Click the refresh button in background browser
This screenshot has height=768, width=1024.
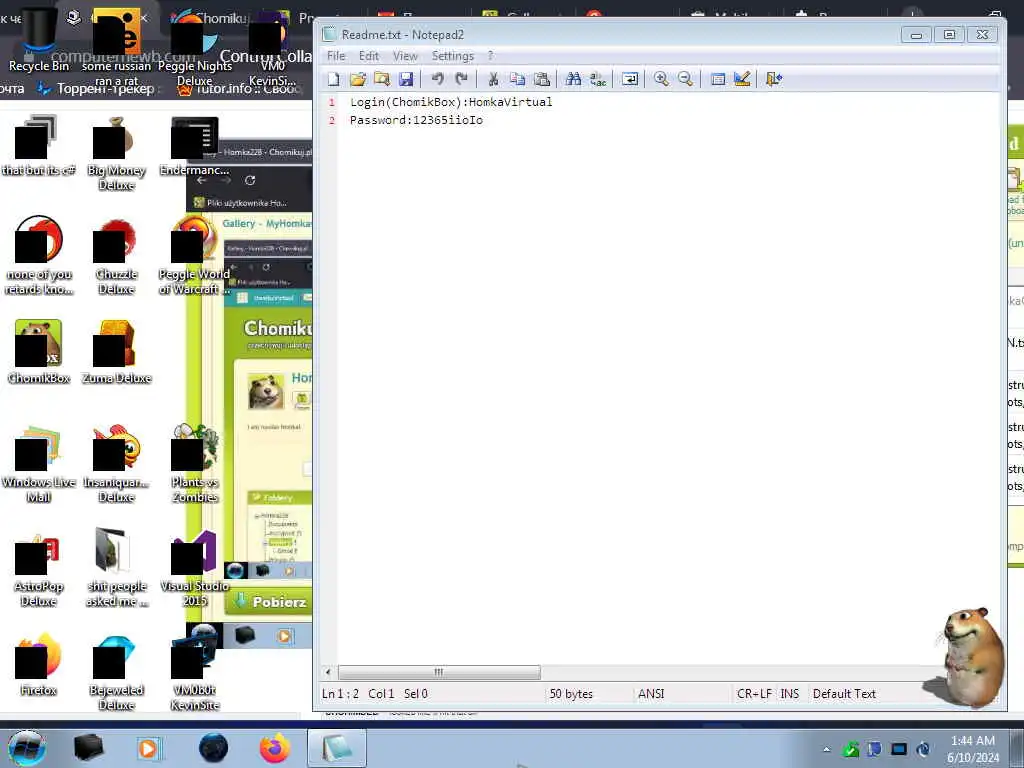[249, 180]
